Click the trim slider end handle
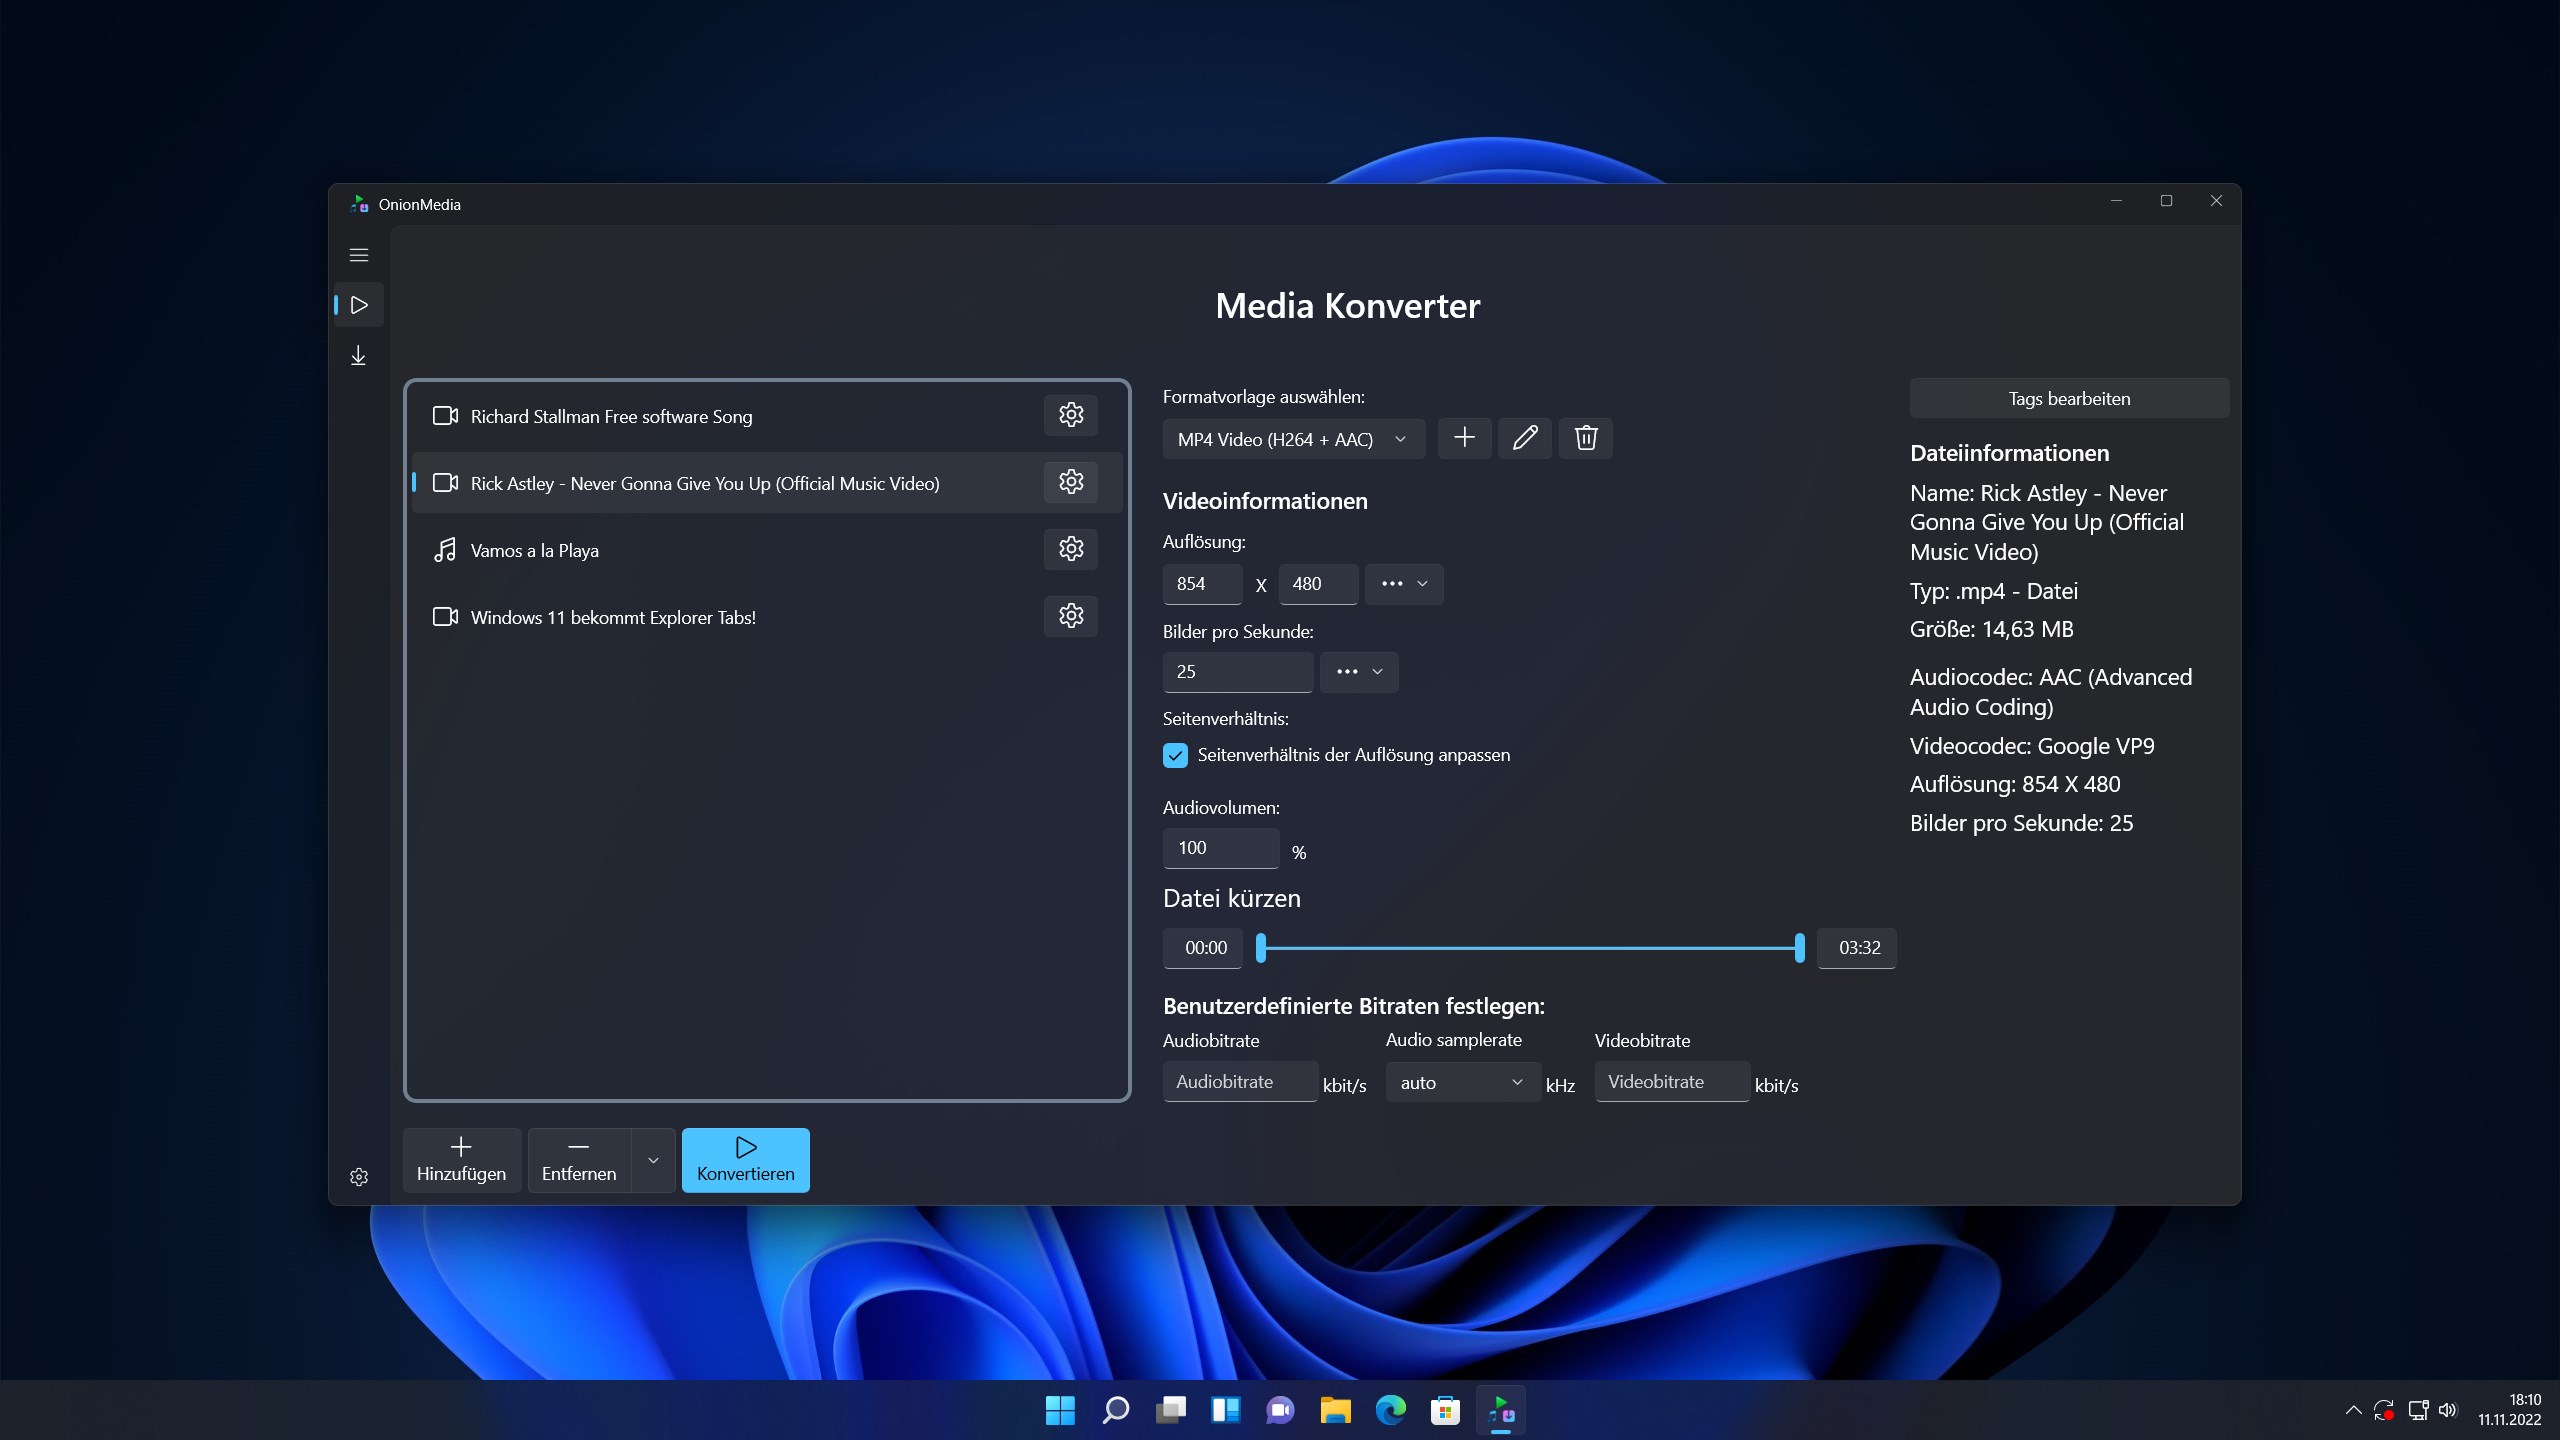Screen dimensions: 2560x1440 (x=1800, y=948)
